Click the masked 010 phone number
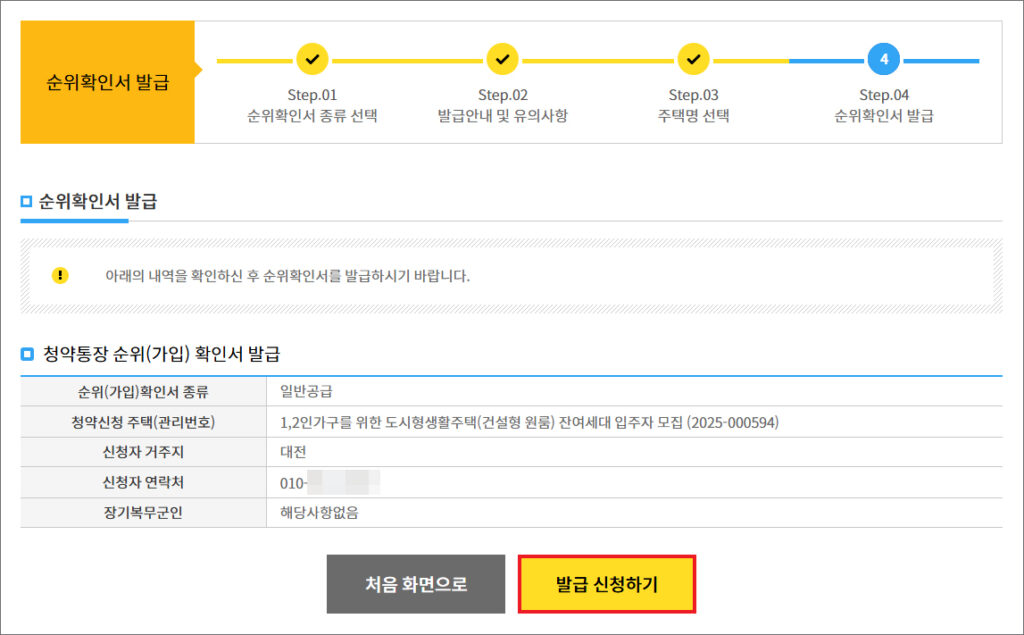1024x635 pixels. (330, 483)
